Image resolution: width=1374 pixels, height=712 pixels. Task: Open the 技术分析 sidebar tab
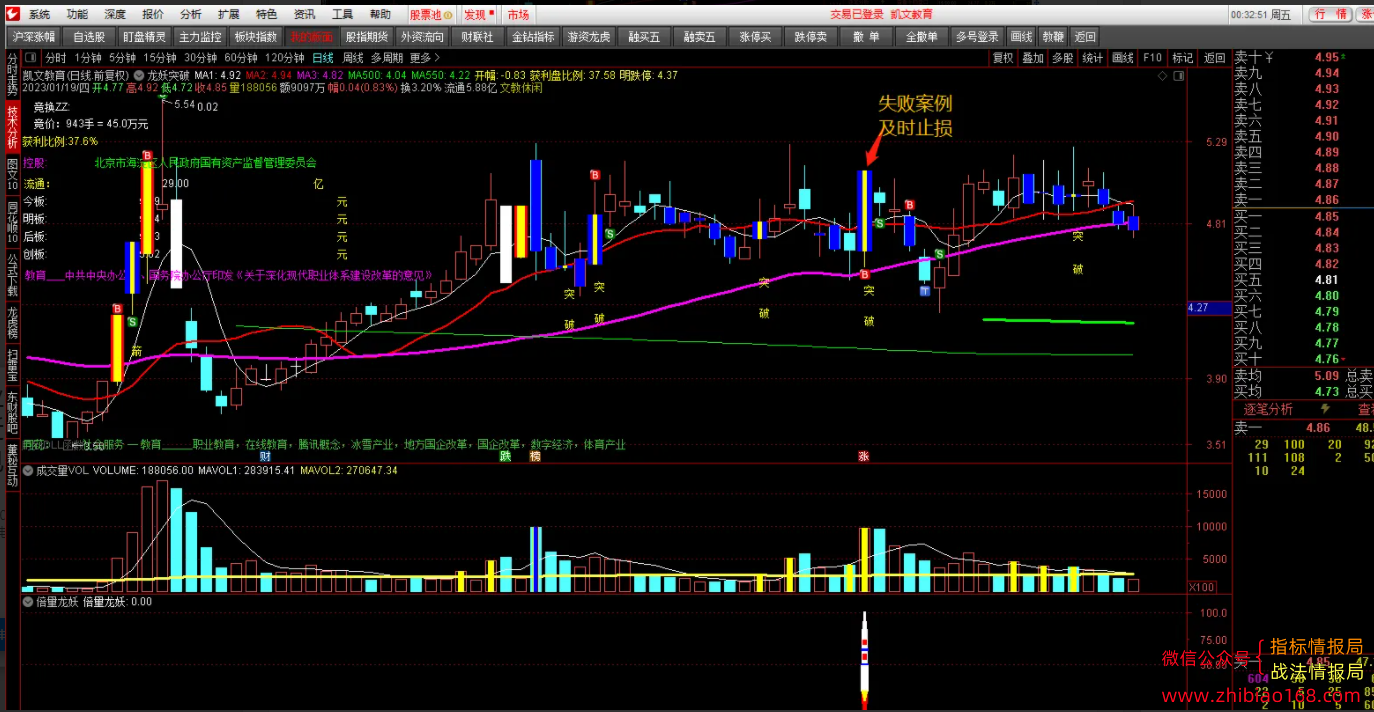coord(12,126)
